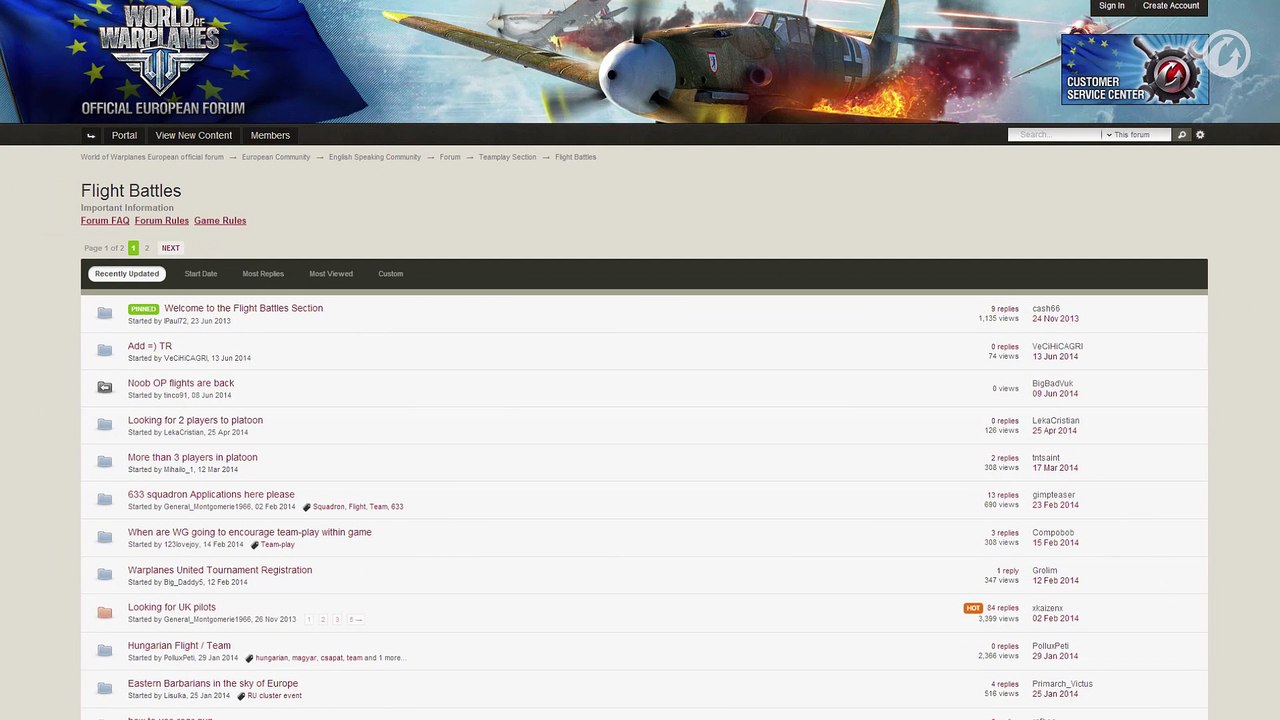
Task: Open the Portal menu item
Action: click(124, 135)
